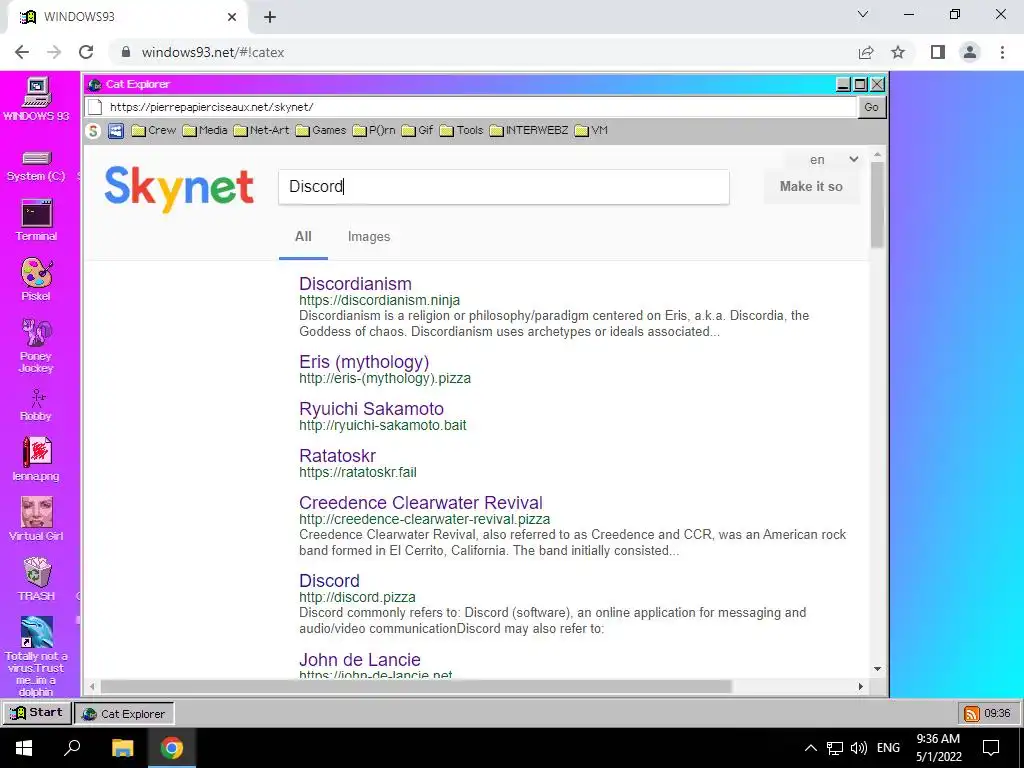This screenshot has width=1024, height=768.
Task: Open the P()rn bookmarks folder
Action: 374,131
